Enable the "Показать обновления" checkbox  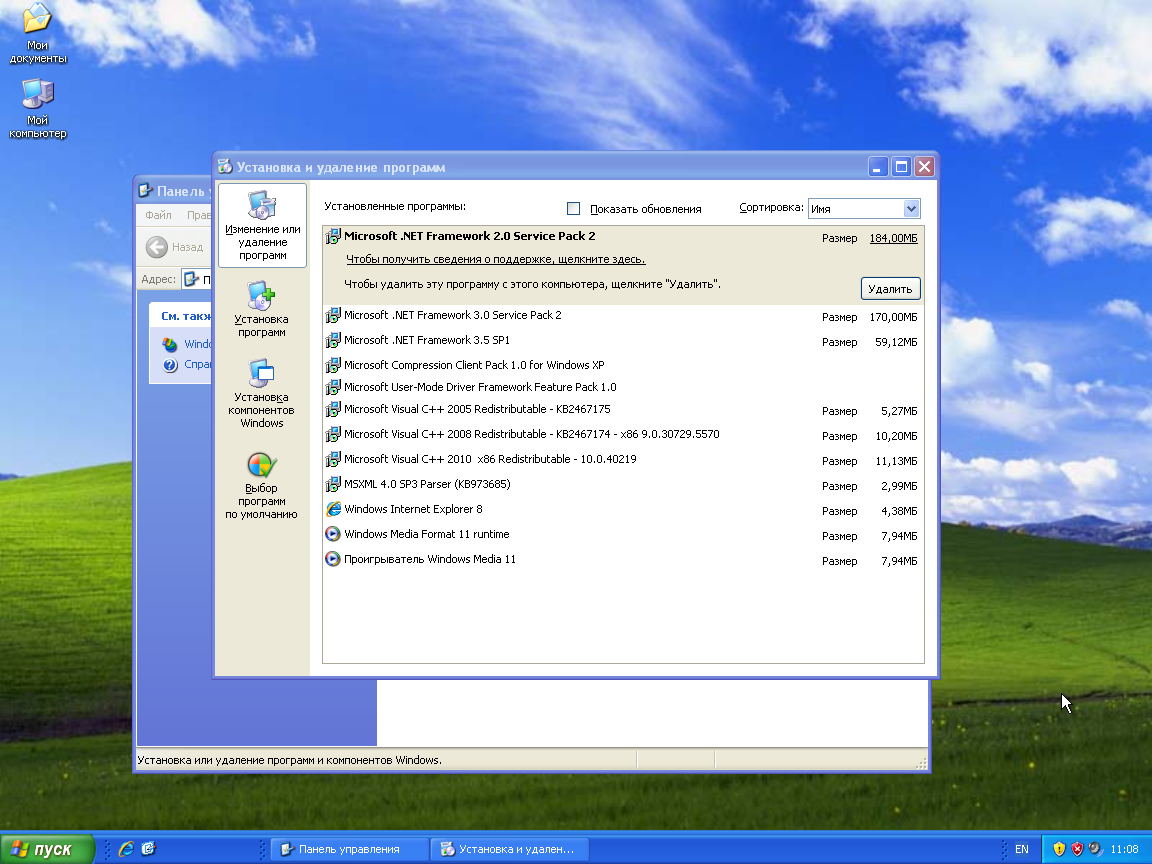573,208
